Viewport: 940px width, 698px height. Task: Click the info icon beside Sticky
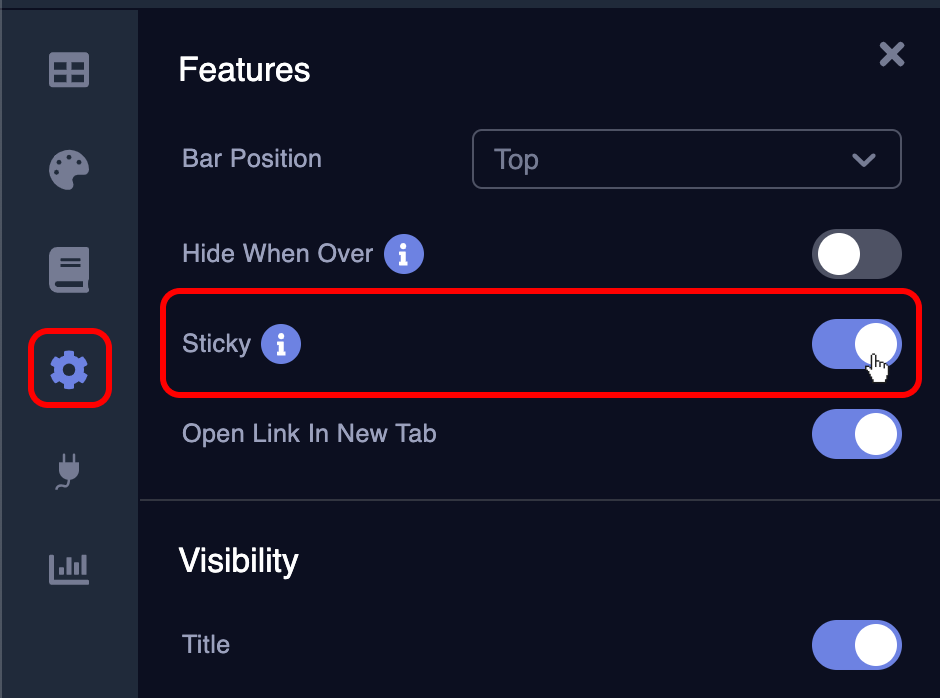point(281,344)
